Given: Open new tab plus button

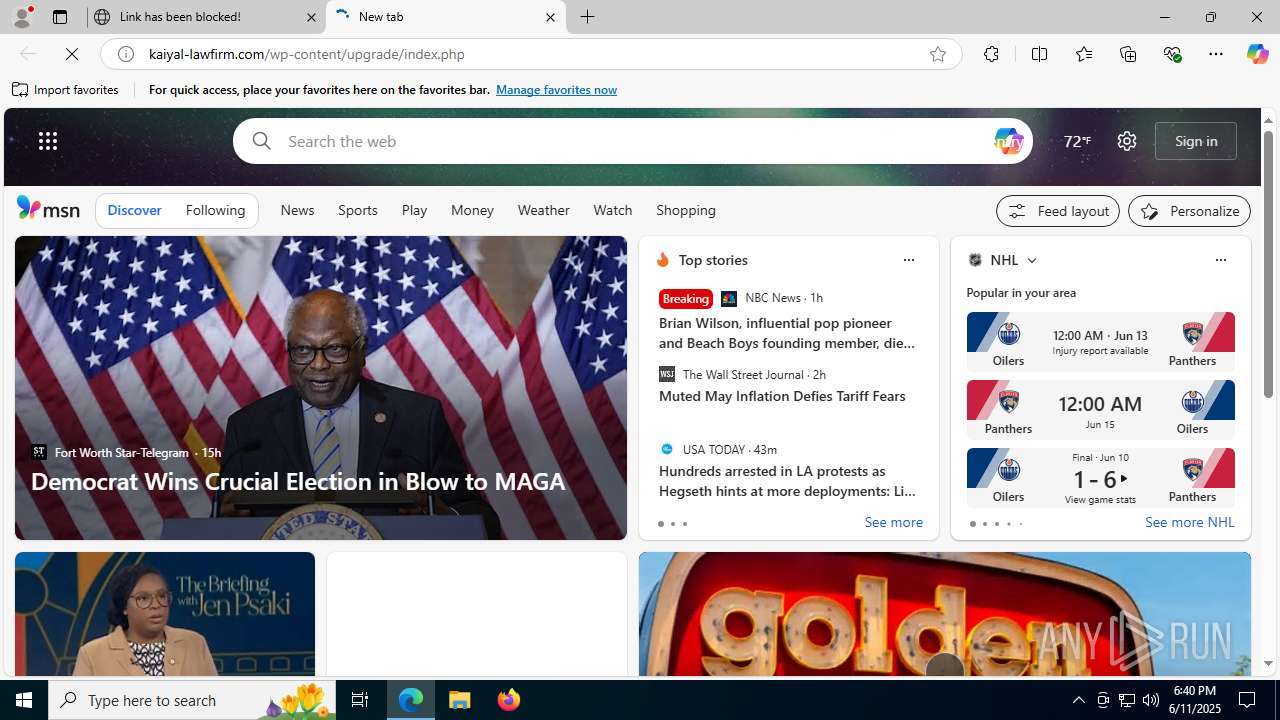Looking at the screenshot, I should point(588,17).
